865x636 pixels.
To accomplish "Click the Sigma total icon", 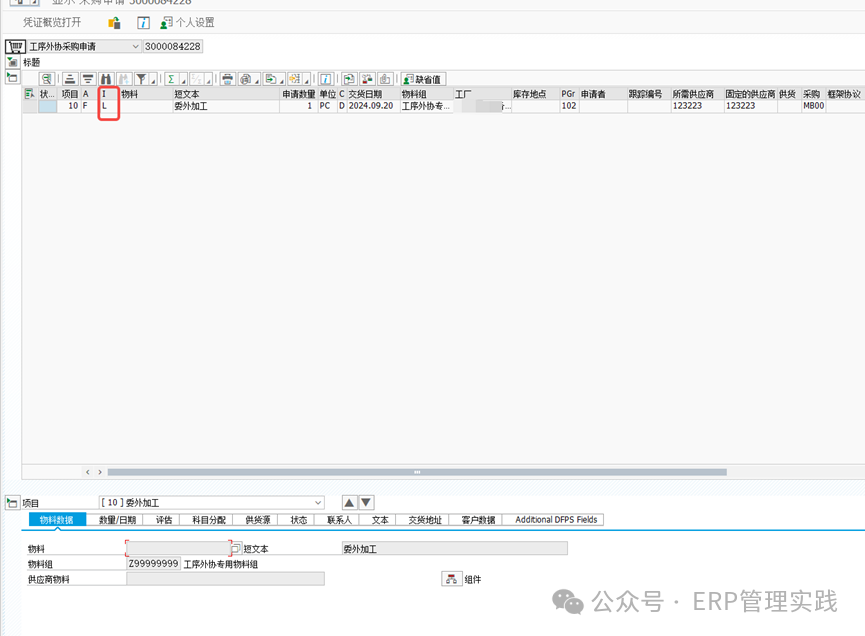I will (x=171, y=79).
